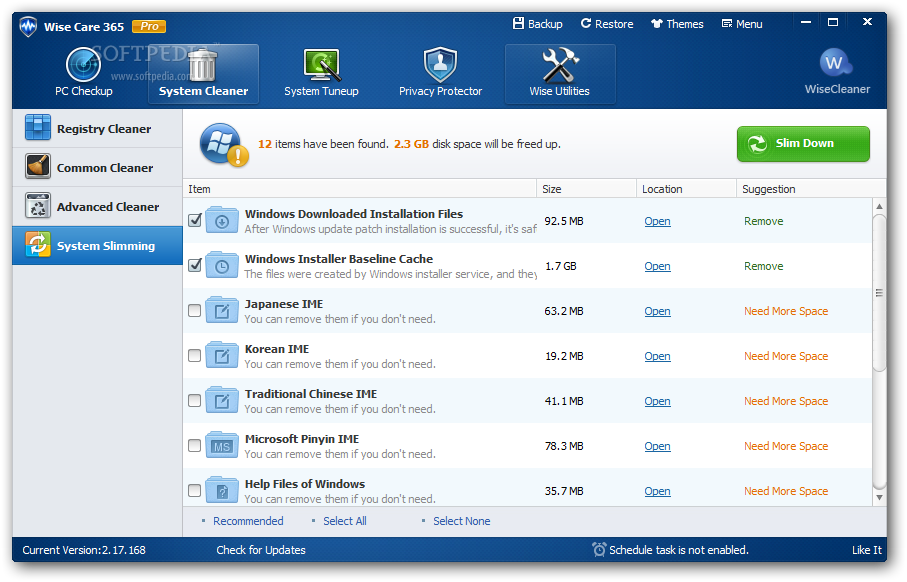This screenshot has height=582, width=907.
Task: Switch to Advanced Cleaner section
Action: pos(97,206)
